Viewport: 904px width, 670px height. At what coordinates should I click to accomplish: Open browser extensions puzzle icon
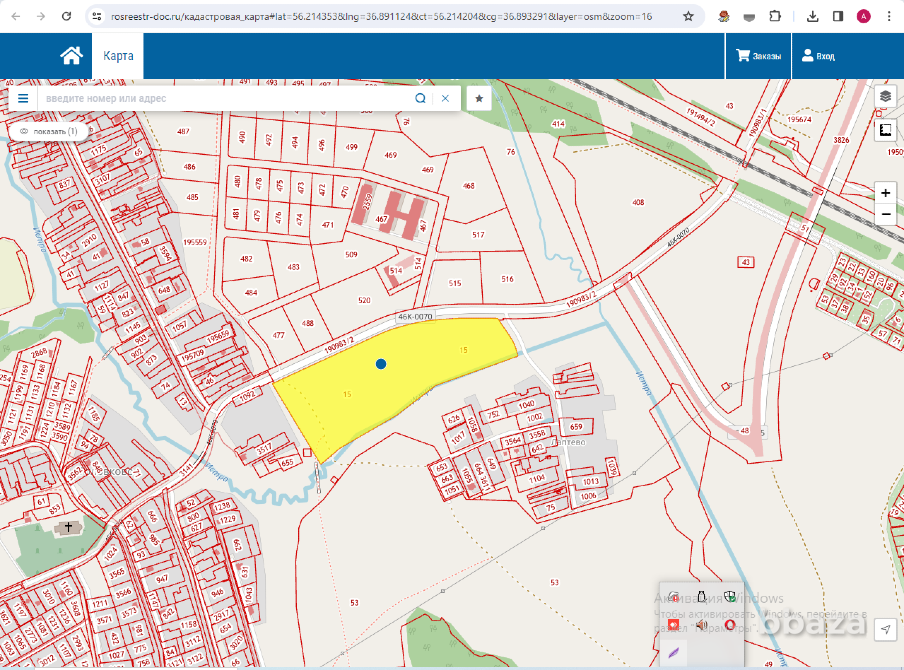(x=775, y=17)
